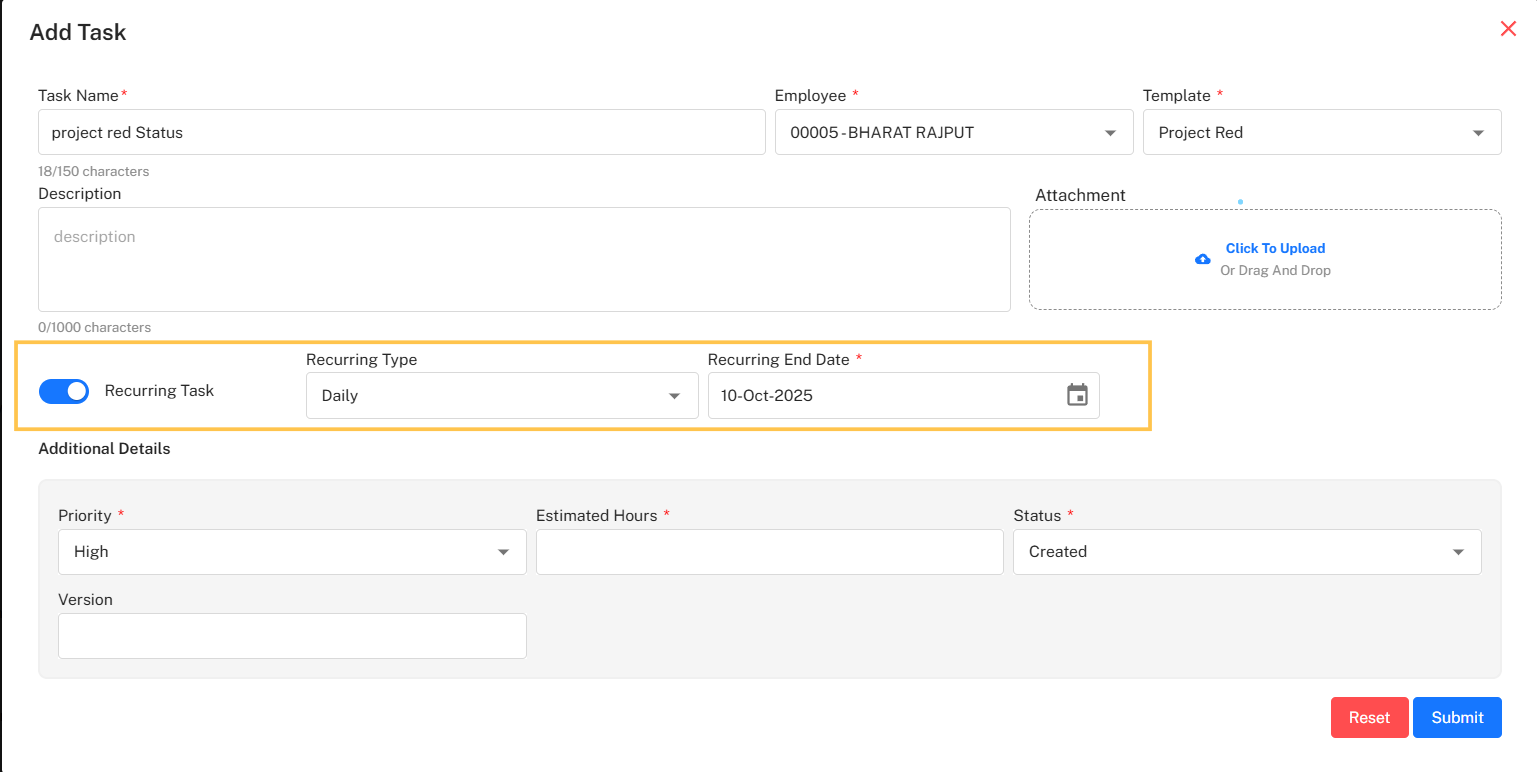Viewport: 1537px width, 772px height.
Task: Open the Recurring Type dropdown
Action: [501, 396]
